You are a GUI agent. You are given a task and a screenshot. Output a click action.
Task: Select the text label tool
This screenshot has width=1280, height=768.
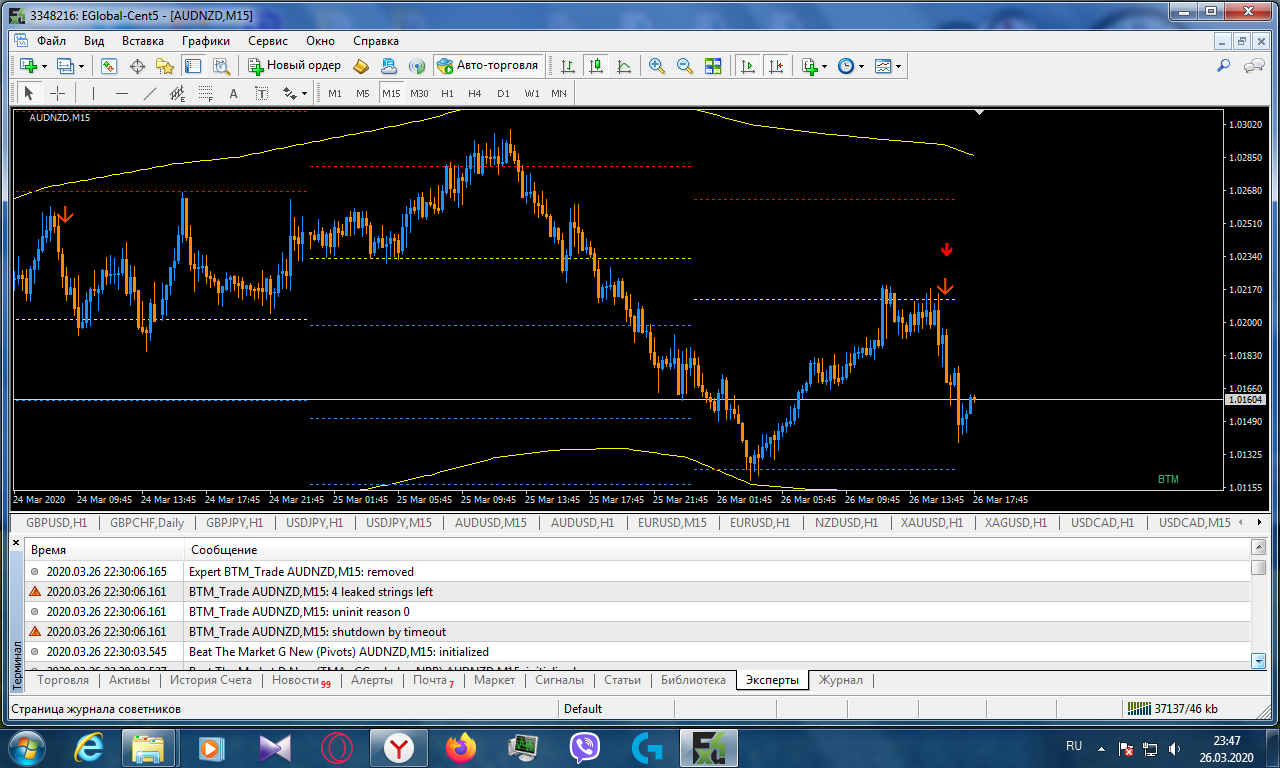[x=261, y=93]
